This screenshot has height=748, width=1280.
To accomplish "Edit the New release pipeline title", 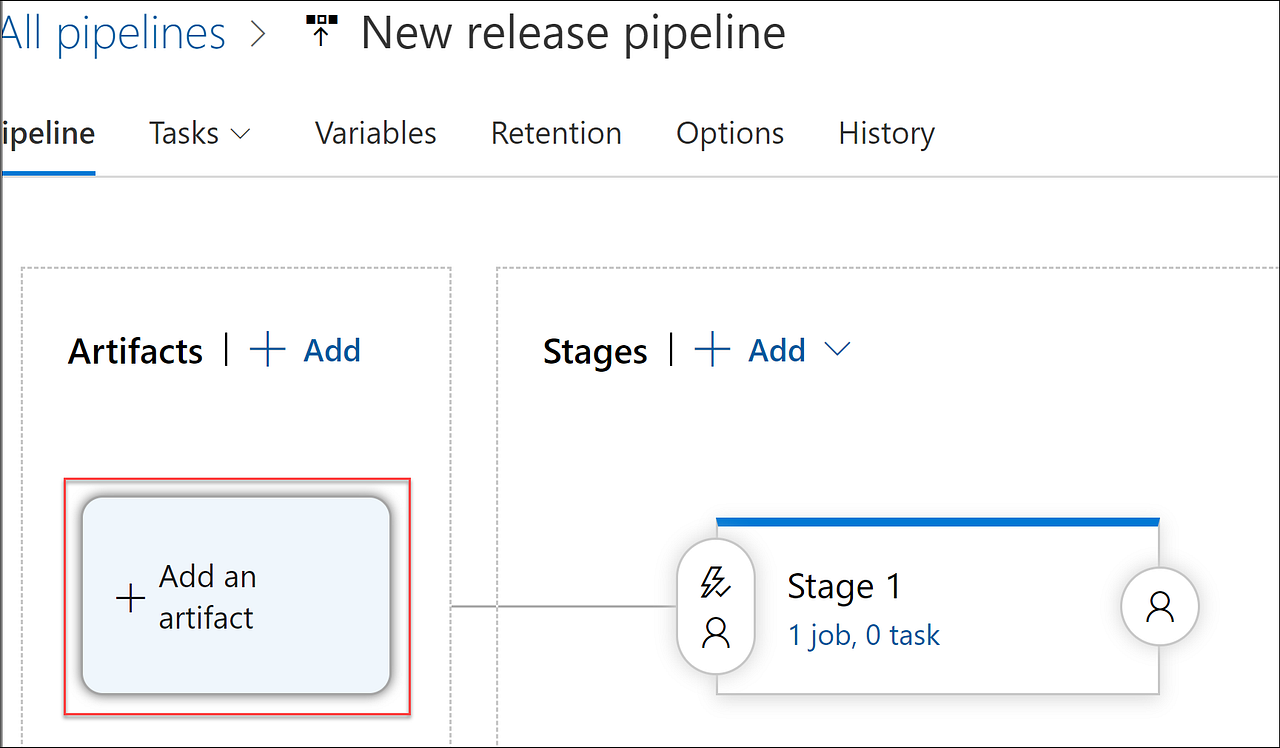I will click(x=573, y=33).
